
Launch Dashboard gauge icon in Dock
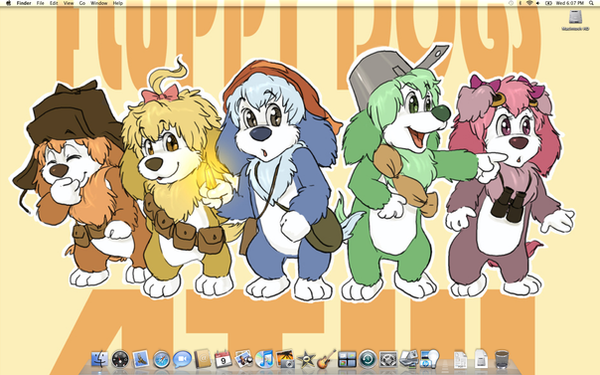[x=120, y=359]
